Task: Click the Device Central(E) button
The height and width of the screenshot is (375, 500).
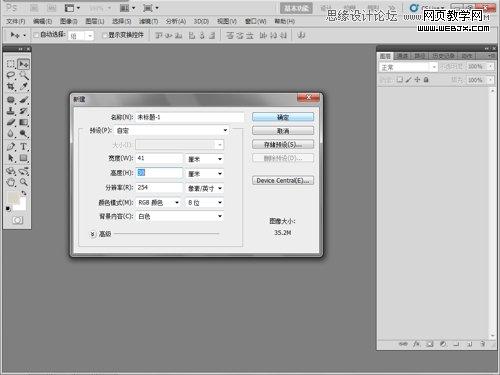Action: click(x=283, y=180)
